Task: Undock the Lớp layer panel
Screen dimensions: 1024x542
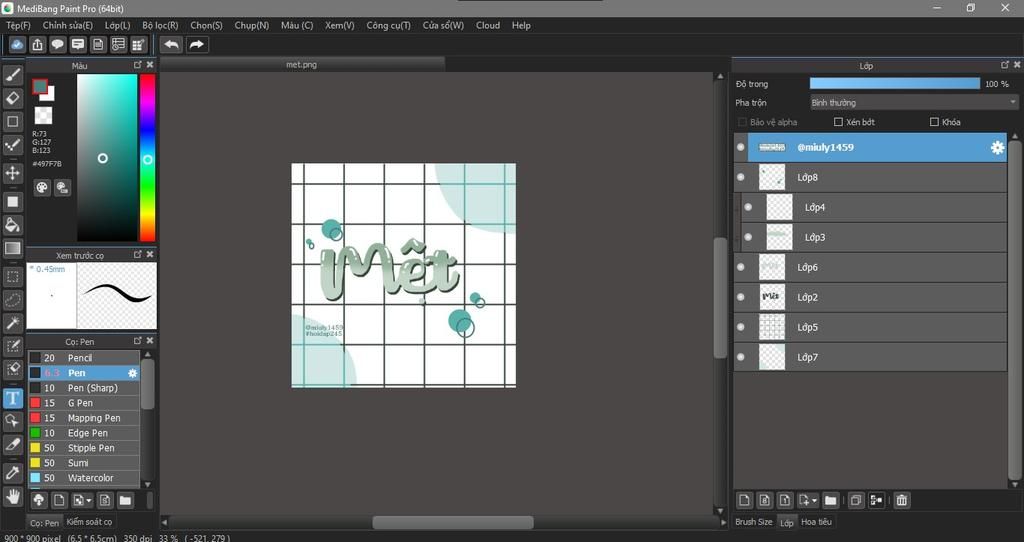Action: [1005, 65]
